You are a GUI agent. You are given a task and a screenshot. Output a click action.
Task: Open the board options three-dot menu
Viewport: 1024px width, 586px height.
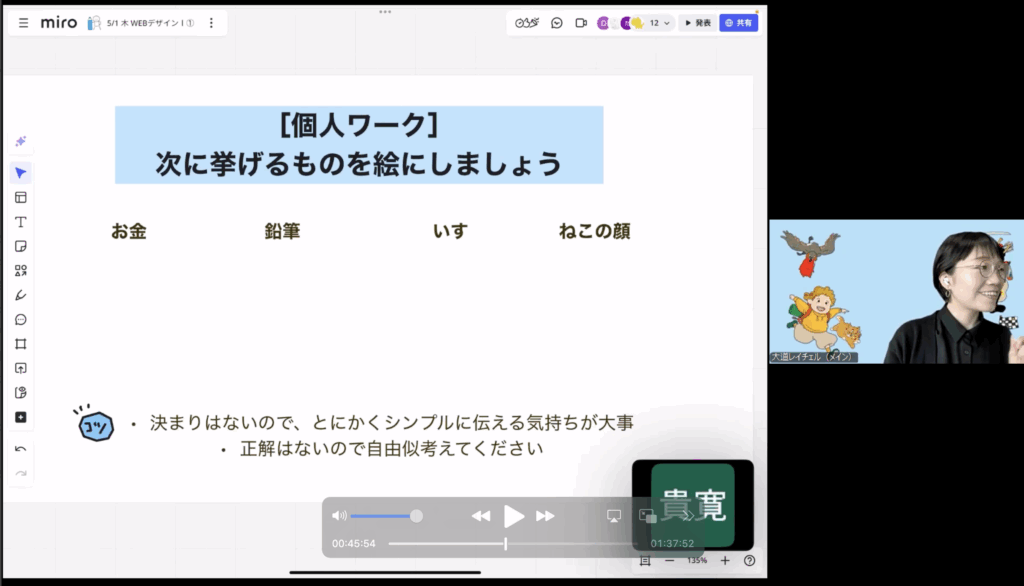click(x=211, y=23)
